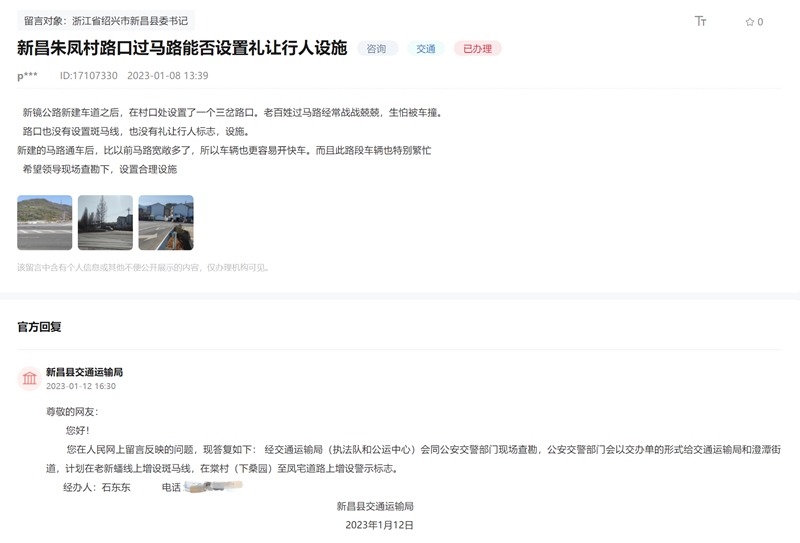Viewport: 800px width, 543px height.
Task: Open the third attached photo with buildings
Action: 166,222
